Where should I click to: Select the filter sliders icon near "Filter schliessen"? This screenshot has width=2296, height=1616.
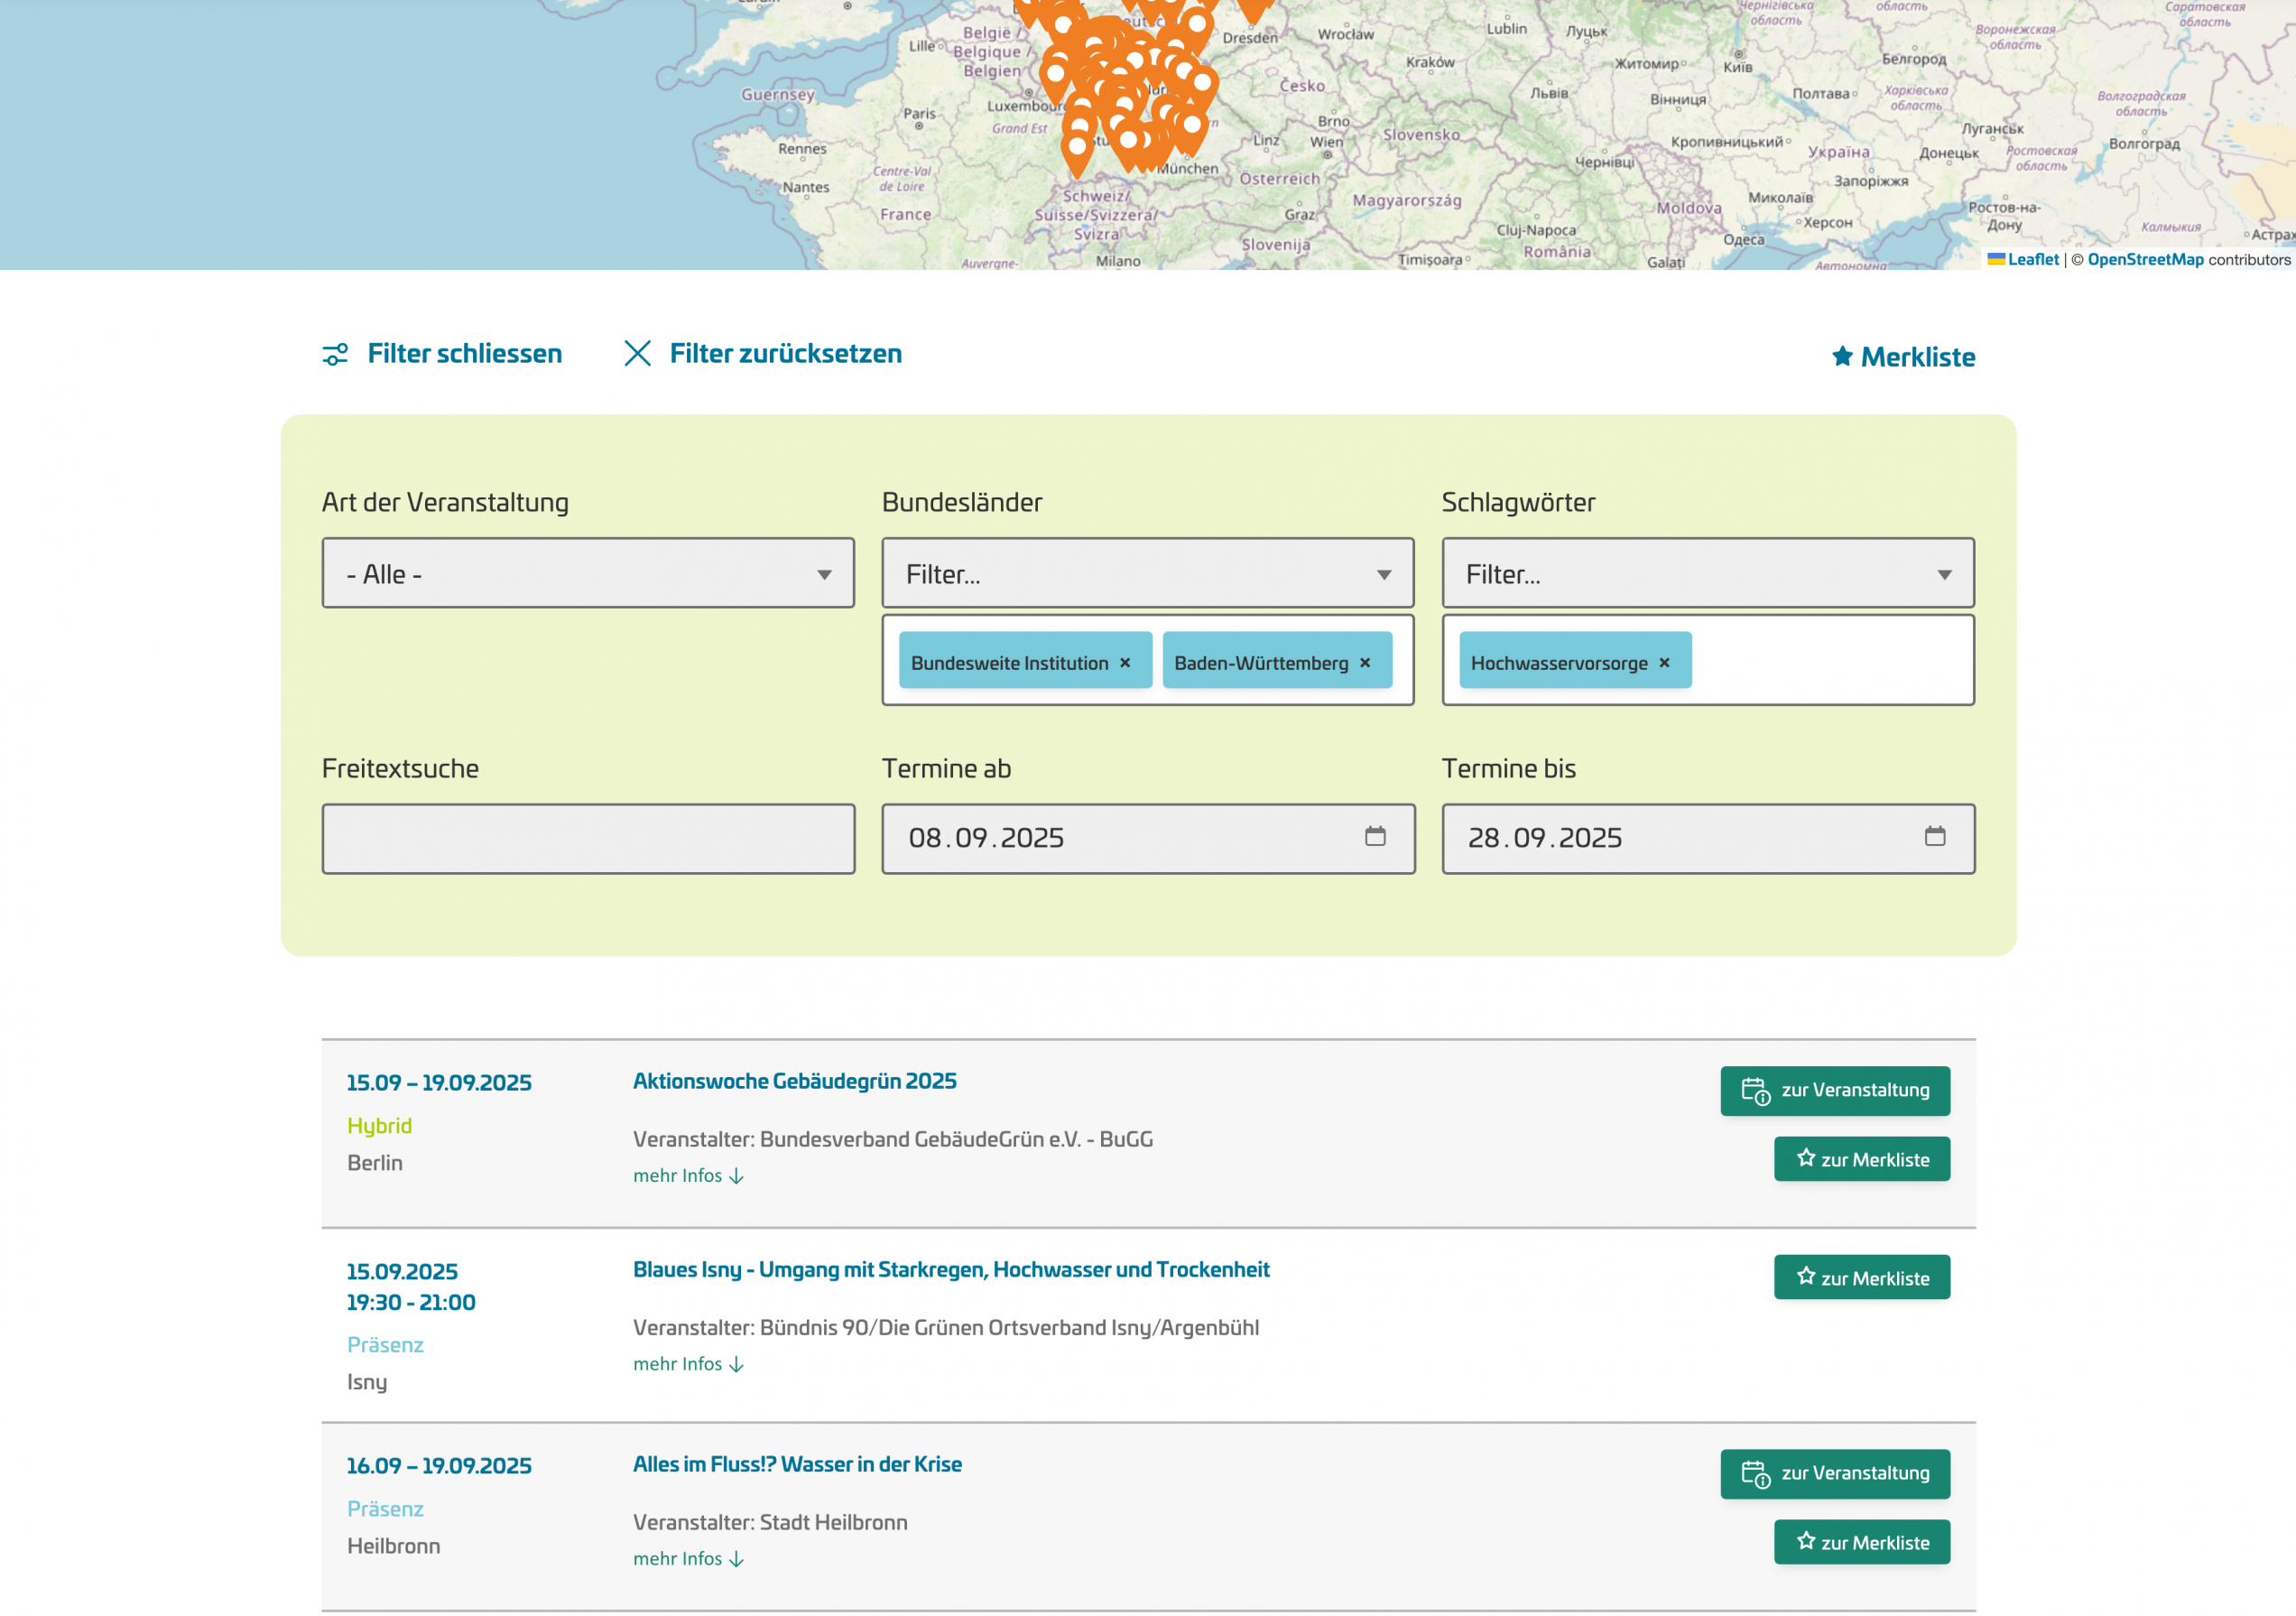point(333,353)
